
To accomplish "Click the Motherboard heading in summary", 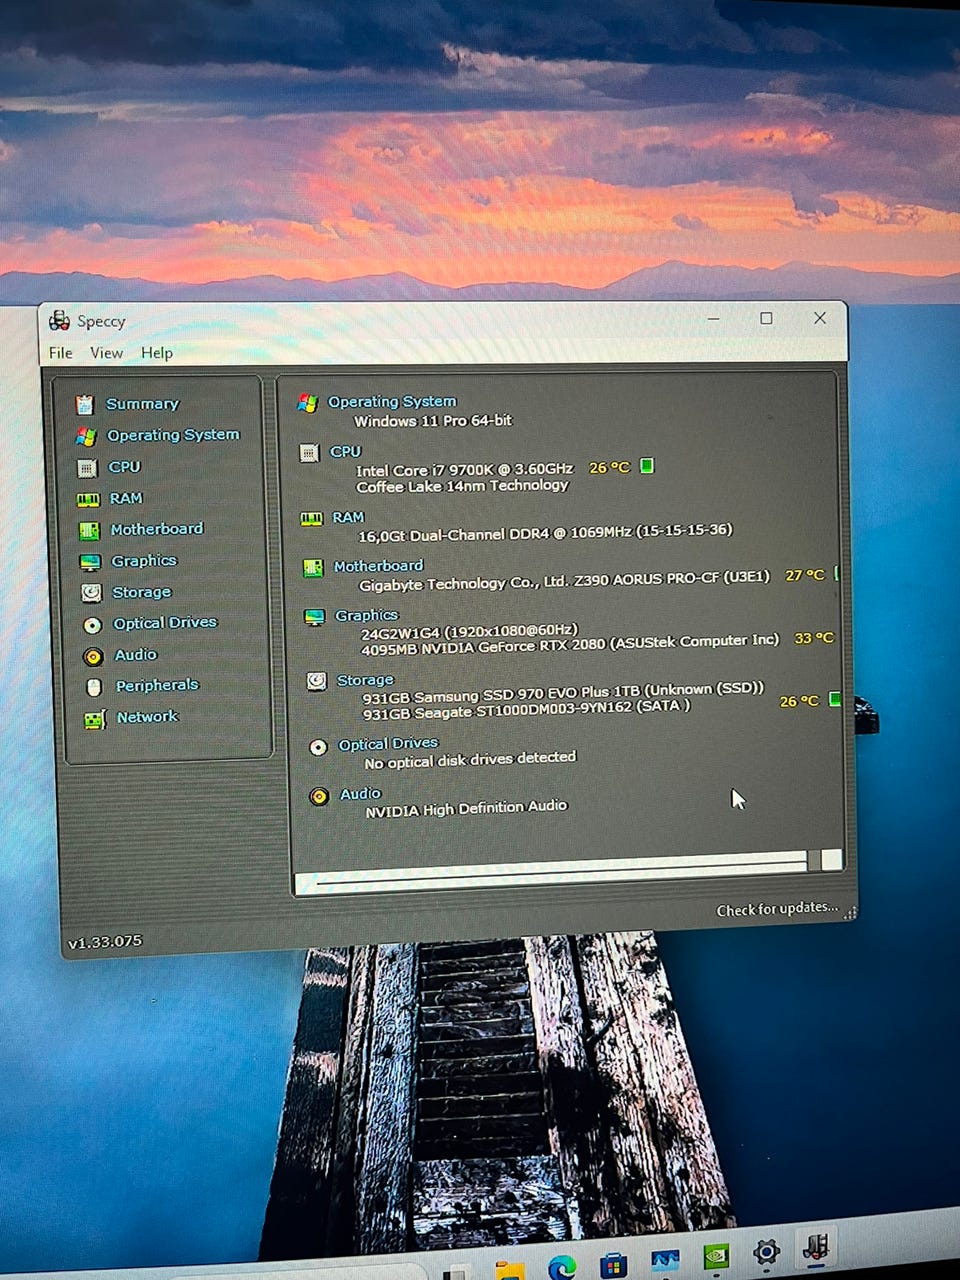I will click(x=378, y=566).
